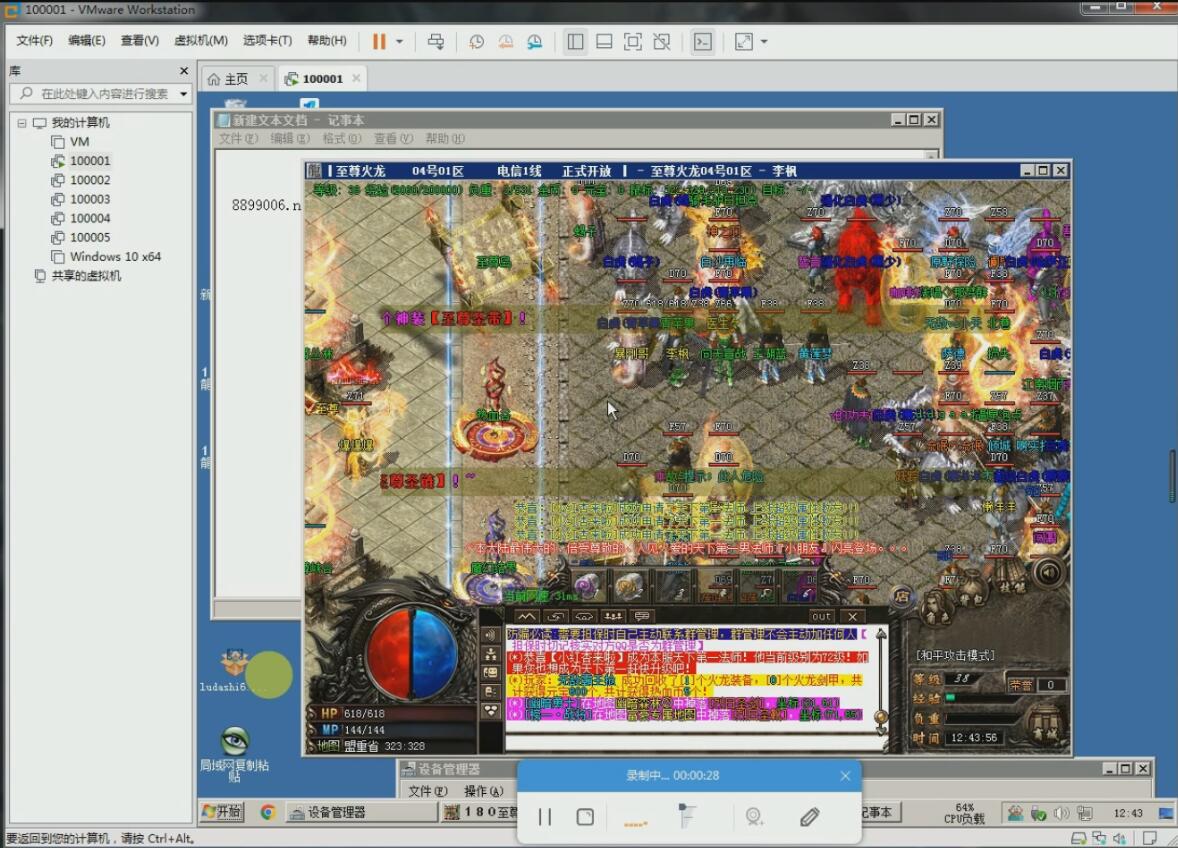Open the 文件 menu in Notepad window
Viewport: 1178px width, 848px height.
pos(238,139)
